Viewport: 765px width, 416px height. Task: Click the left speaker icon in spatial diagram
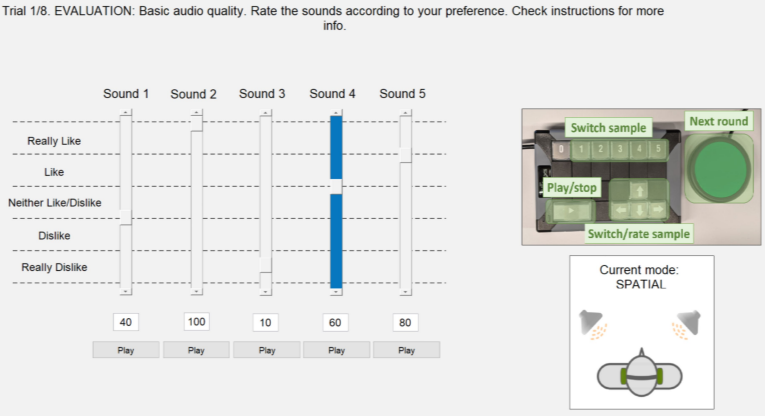click(x=593, y=324)
